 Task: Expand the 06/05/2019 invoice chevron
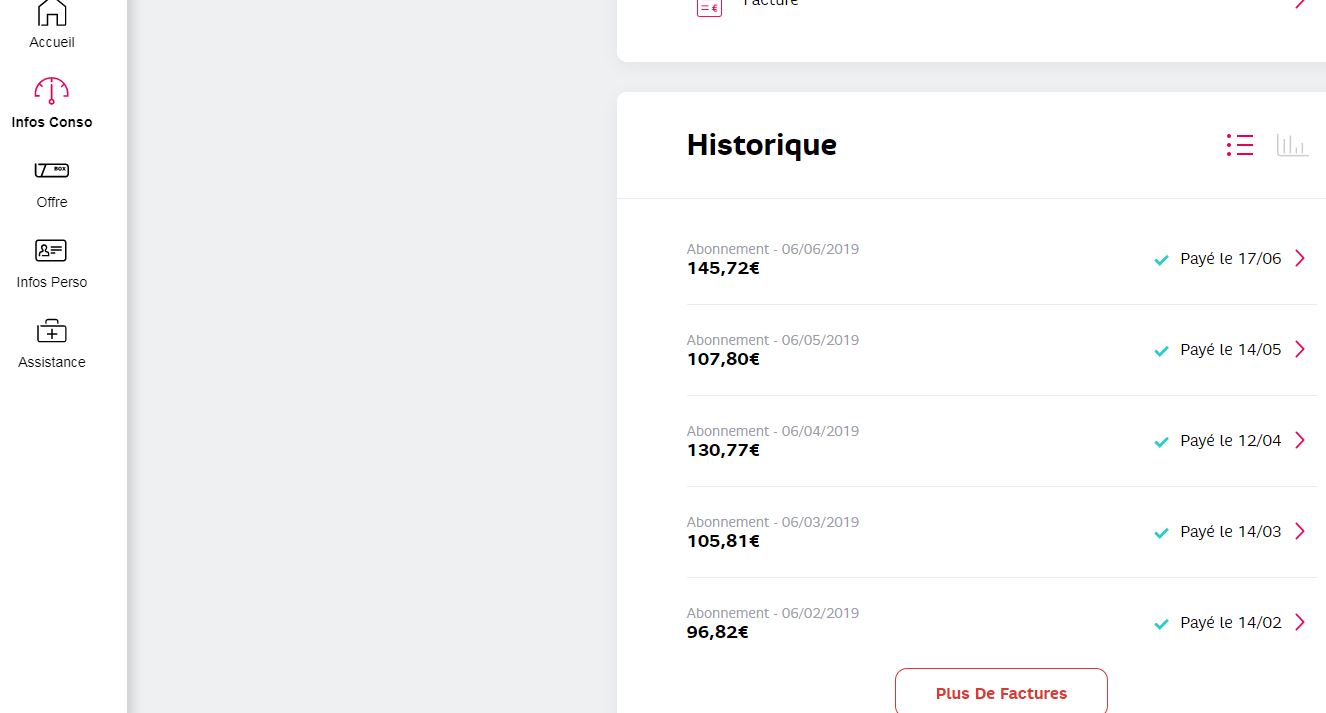coord(1300,349)
